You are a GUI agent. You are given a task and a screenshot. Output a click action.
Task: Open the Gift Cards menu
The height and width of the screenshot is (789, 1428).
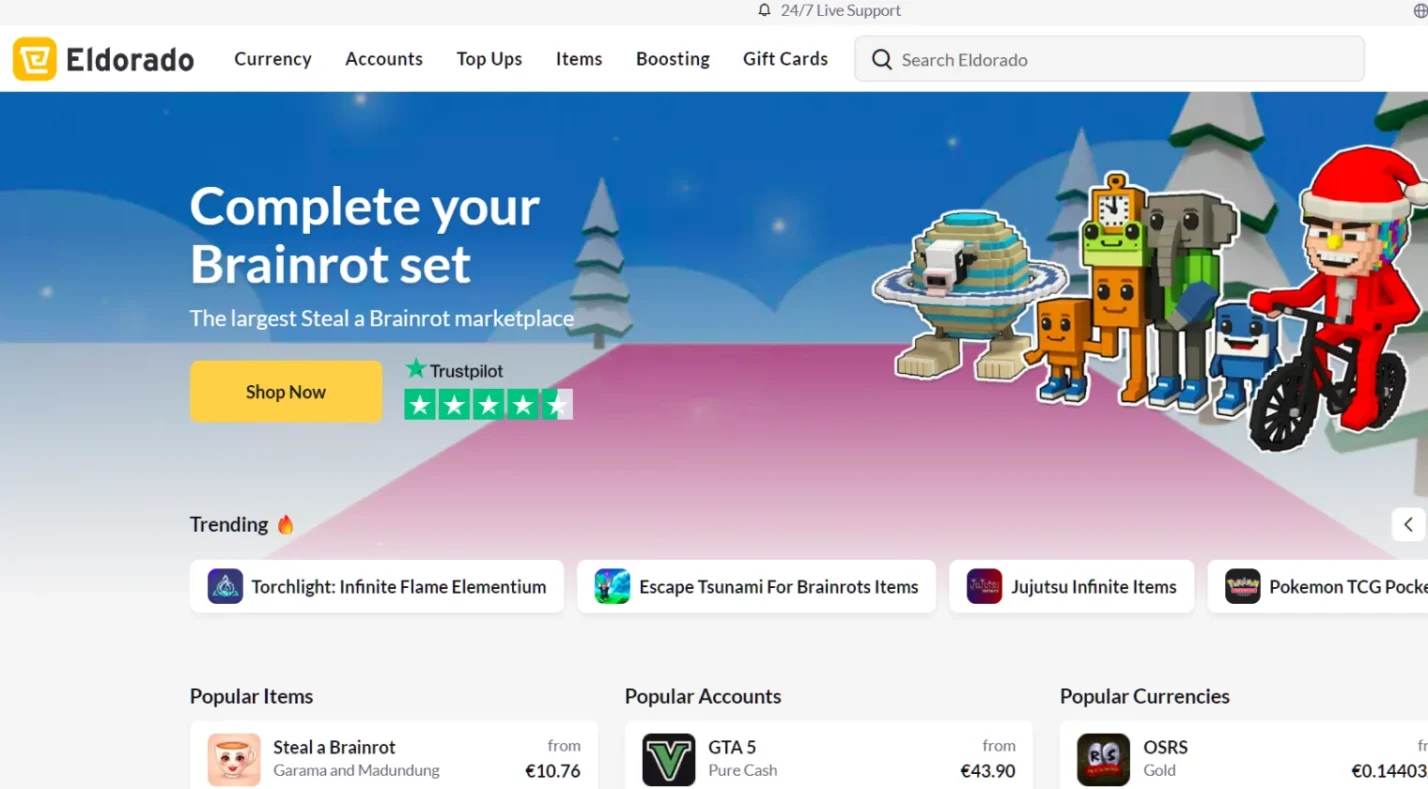pos(785,59)
